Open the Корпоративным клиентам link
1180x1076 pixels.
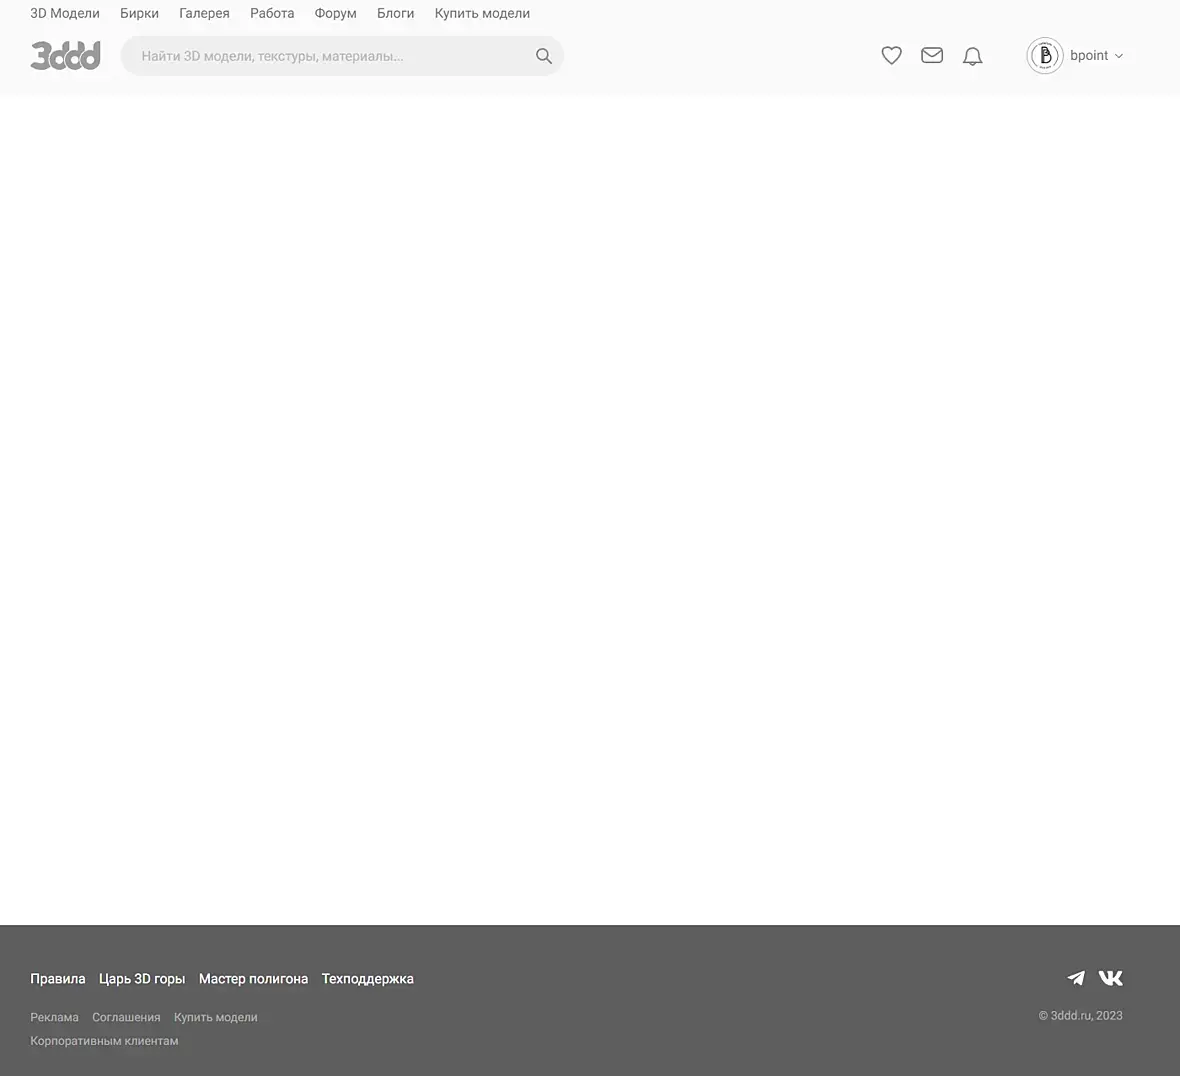(104, 1041)
